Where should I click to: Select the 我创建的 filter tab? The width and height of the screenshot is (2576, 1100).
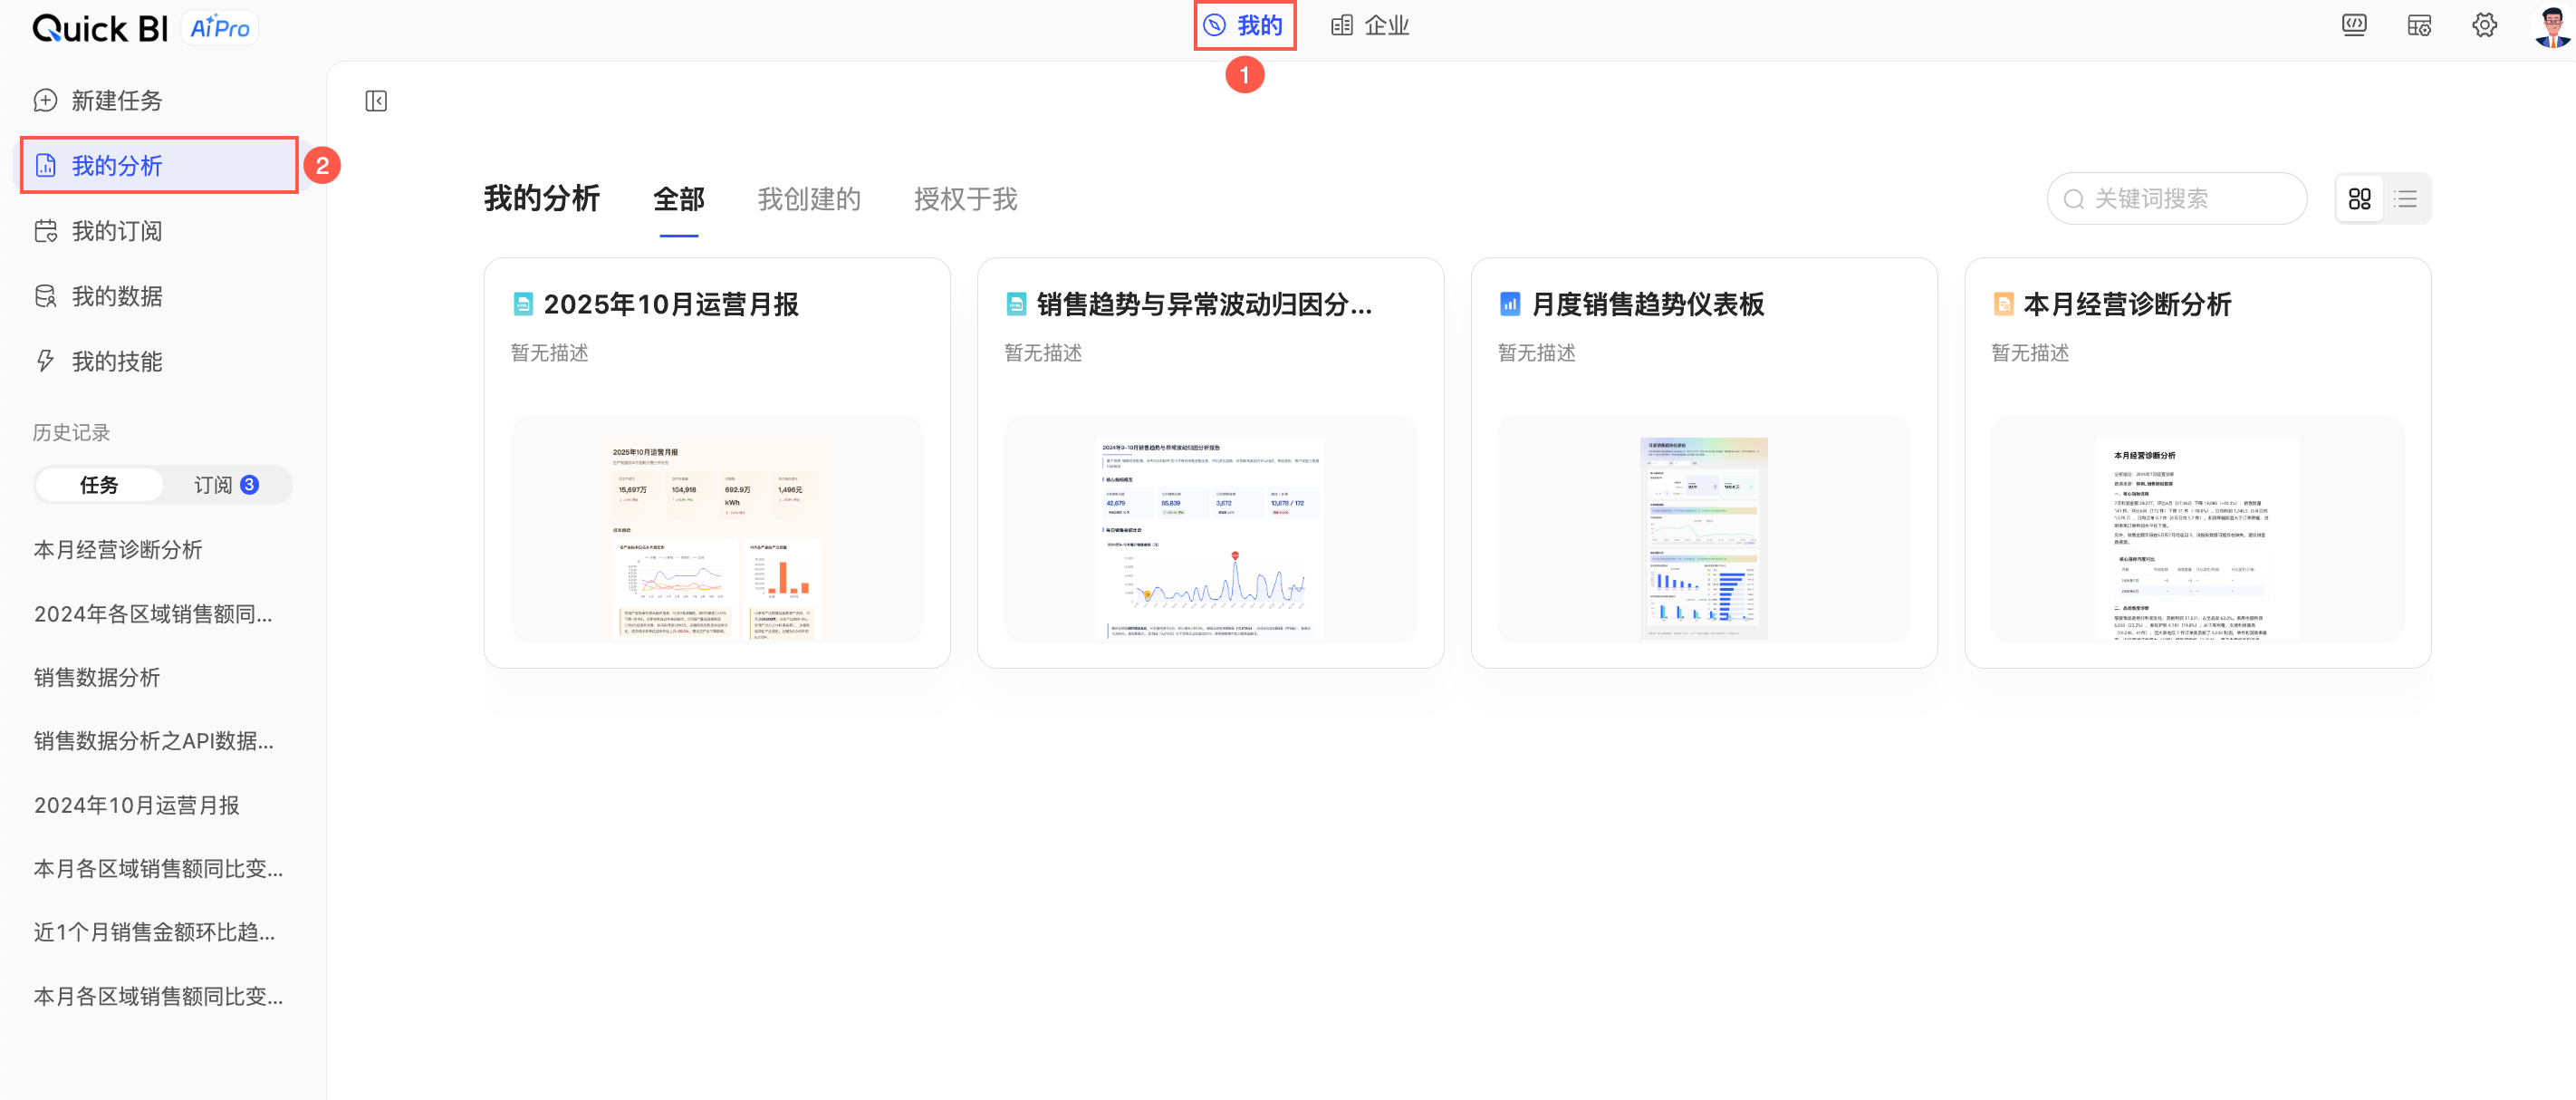[x=809, y=199]
